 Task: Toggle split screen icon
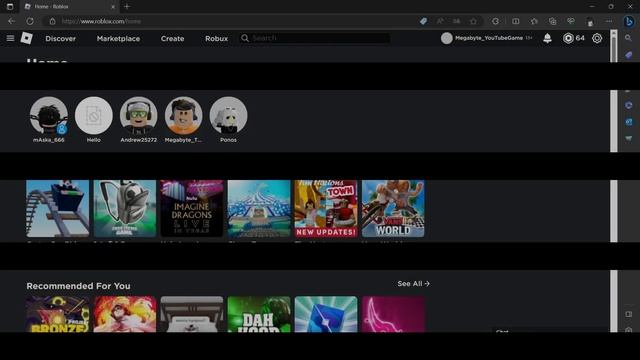[516, 21]
